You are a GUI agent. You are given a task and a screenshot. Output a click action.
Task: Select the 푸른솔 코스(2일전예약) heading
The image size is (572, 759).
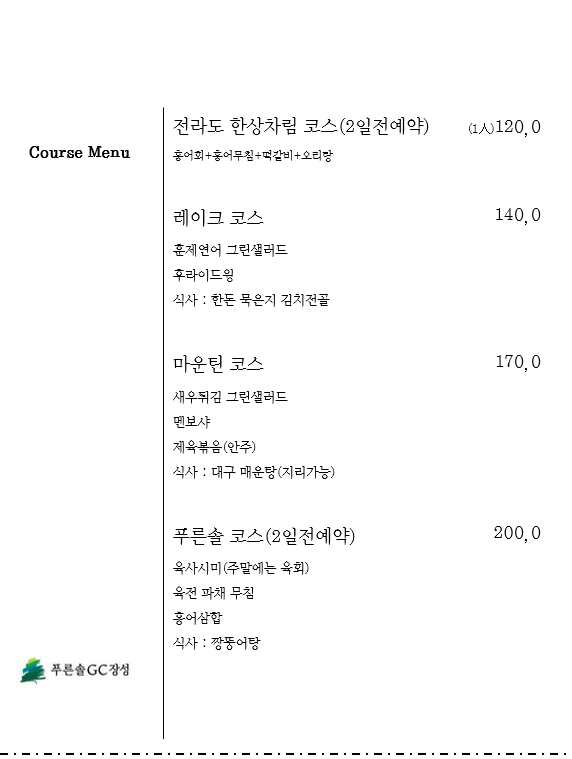point(264,536)
